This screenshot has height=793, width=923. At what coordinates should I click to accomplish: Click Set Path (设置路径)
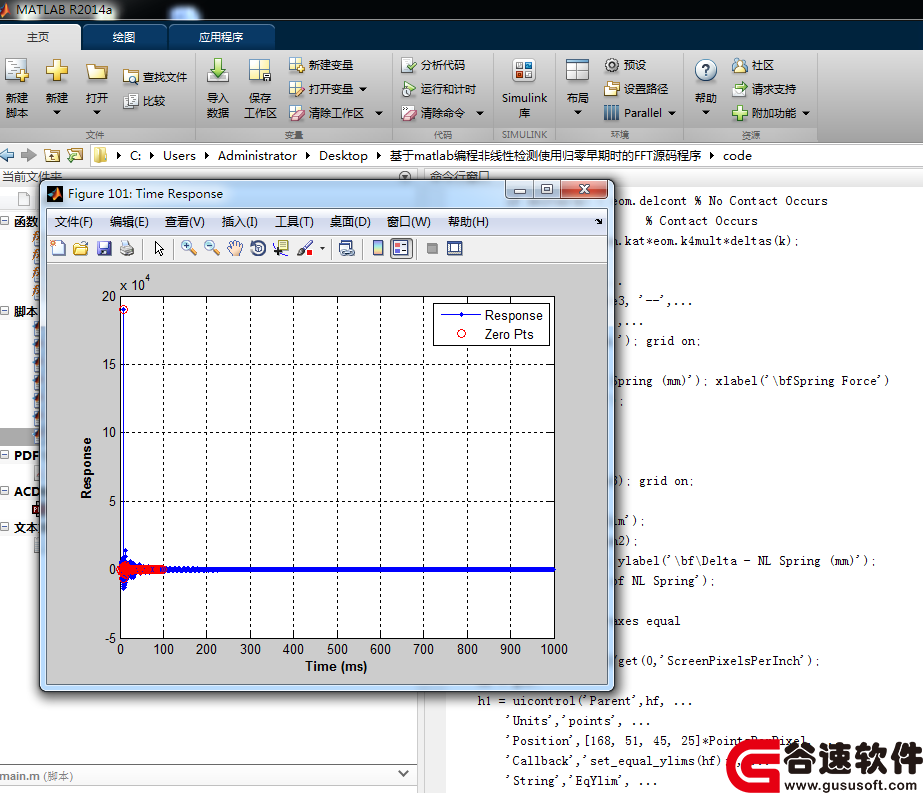pos(636,89)
